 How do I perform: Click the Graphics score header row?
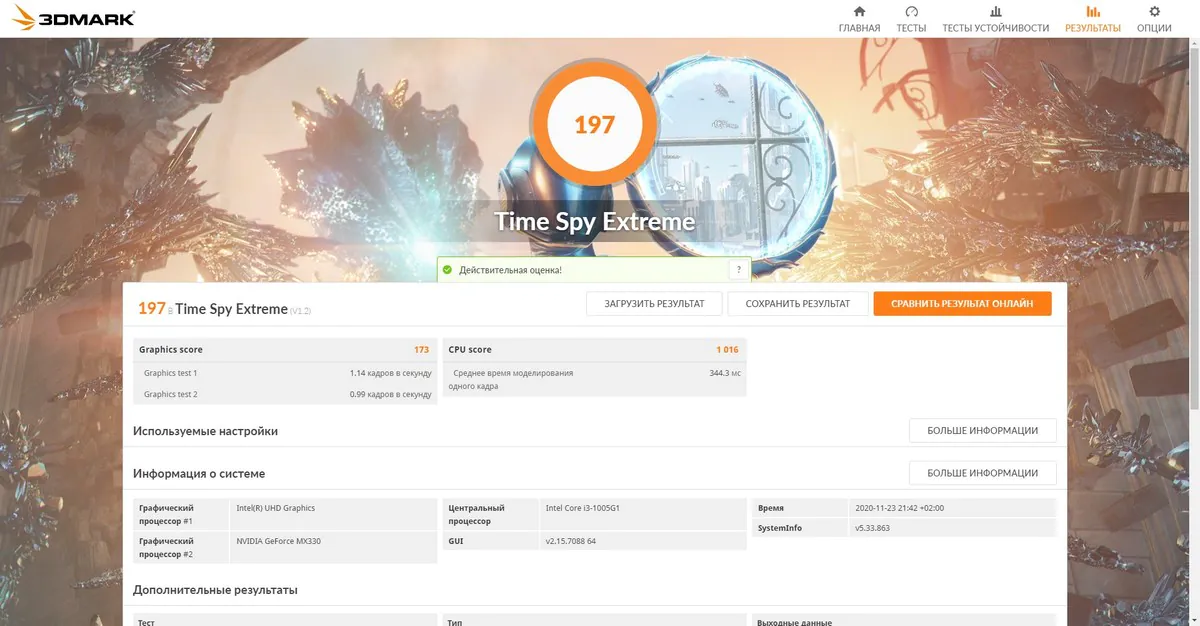(285, 350)
